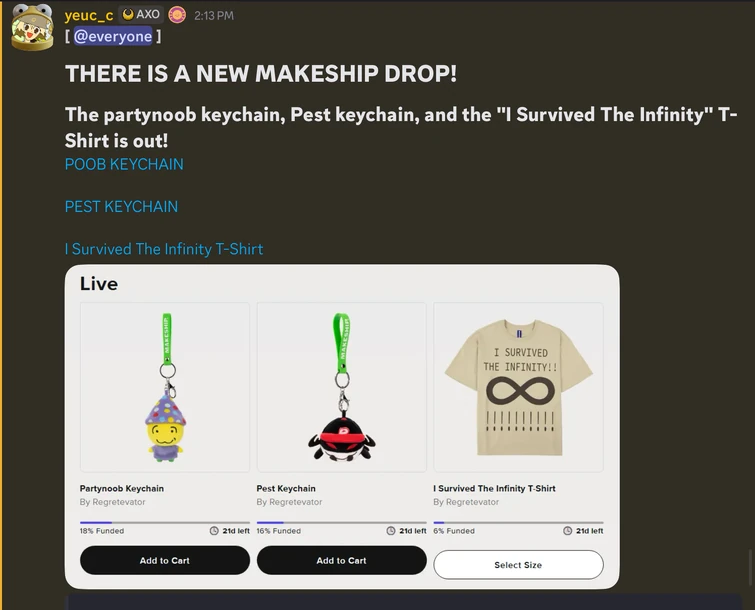Image resolution: width=755 pixels, height=610 pixels.
Task: Click the Infinity T-Shirt product image
Action: tap(518, 387)
